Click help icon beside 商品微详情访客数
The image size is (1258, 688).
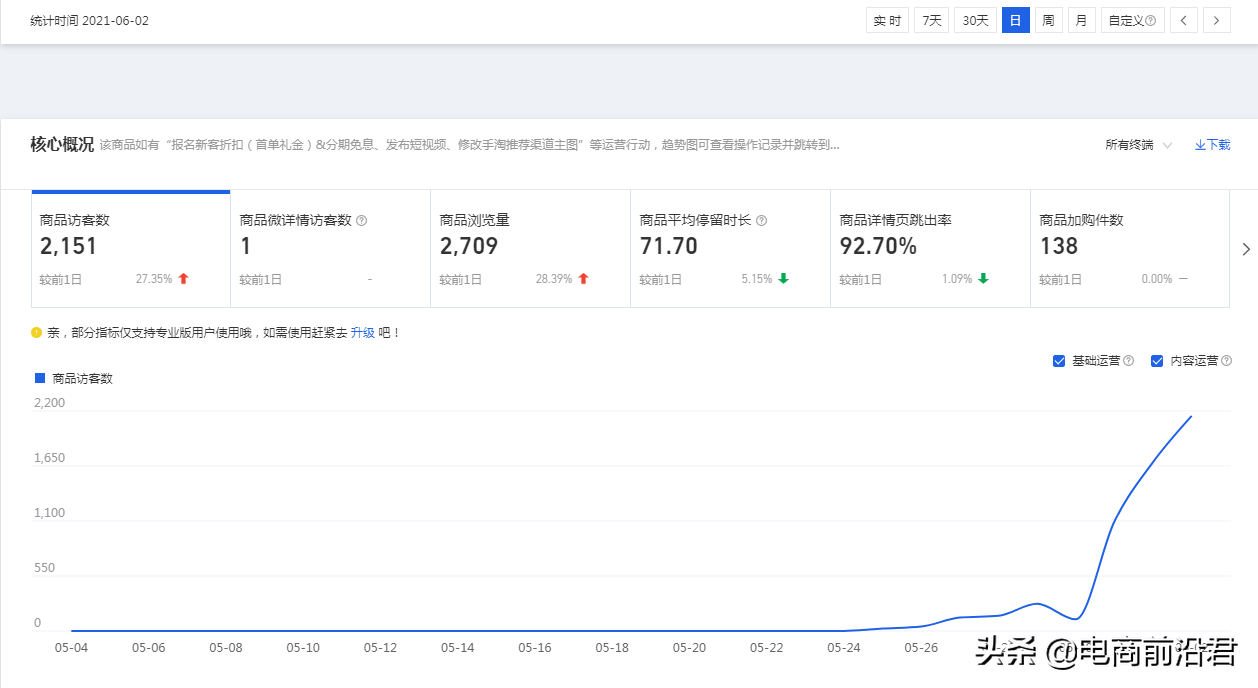pos(362,220)
